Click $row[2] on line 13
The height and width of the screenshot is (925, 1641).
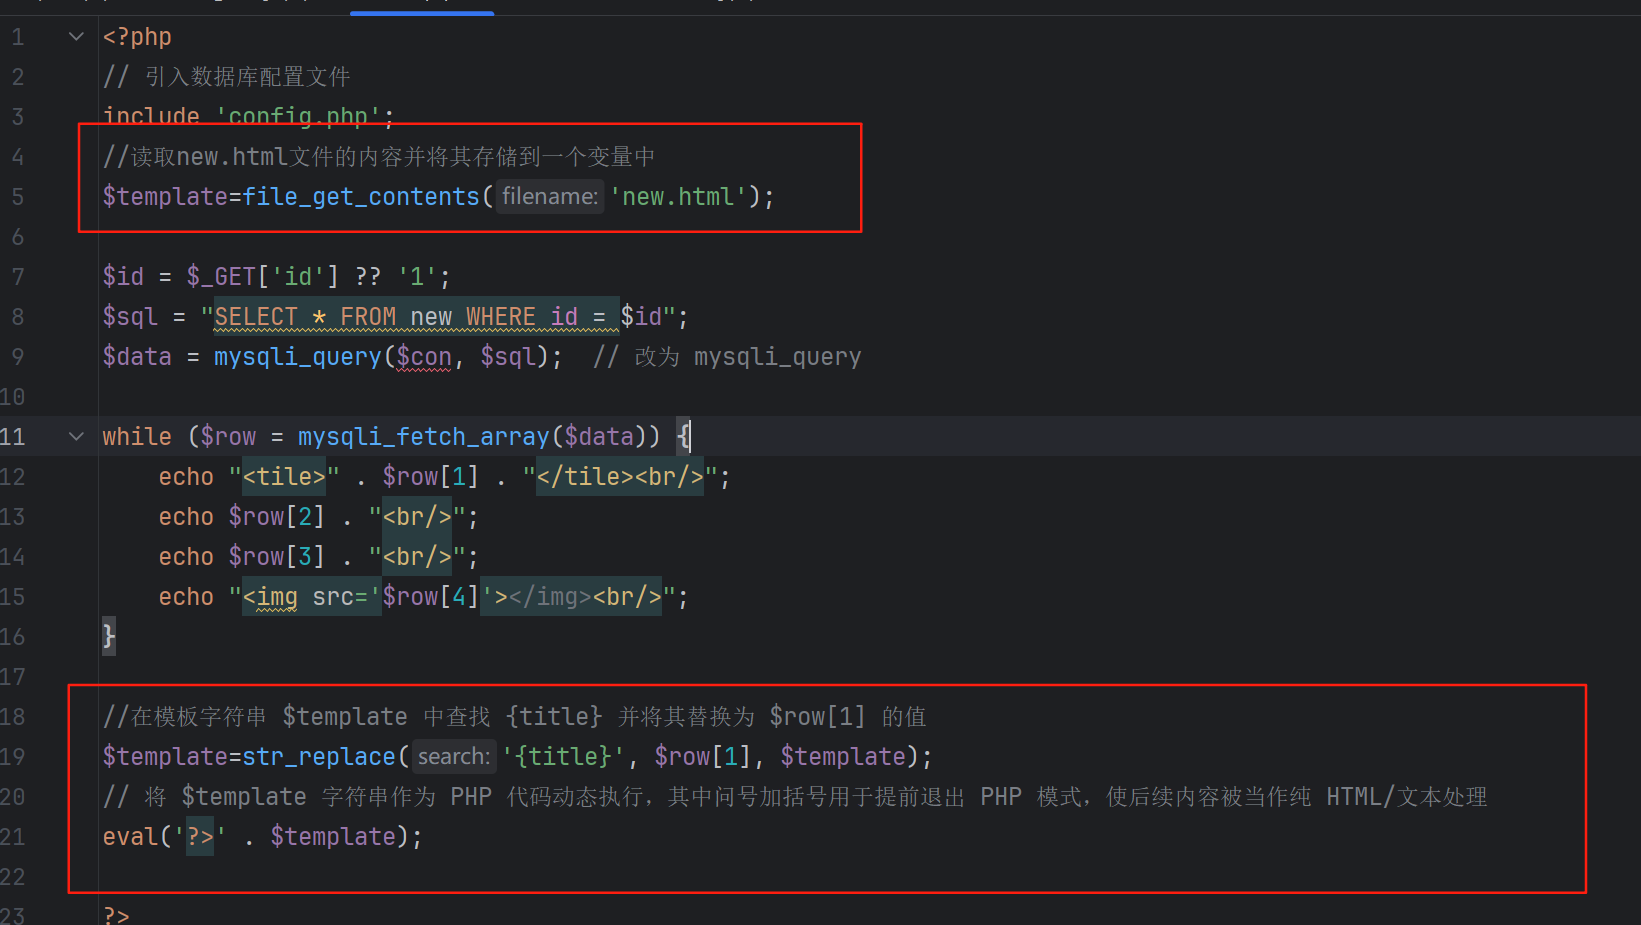[277, 517]
